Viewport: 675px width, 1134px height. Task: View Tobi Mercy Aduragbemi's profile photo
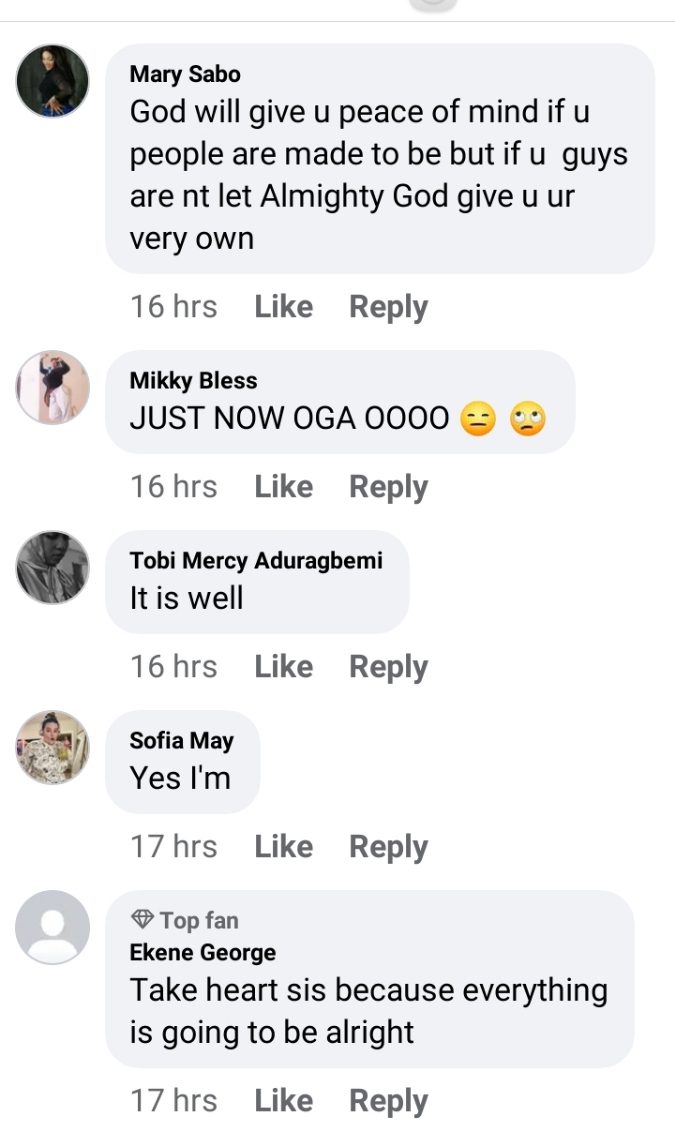53,567
